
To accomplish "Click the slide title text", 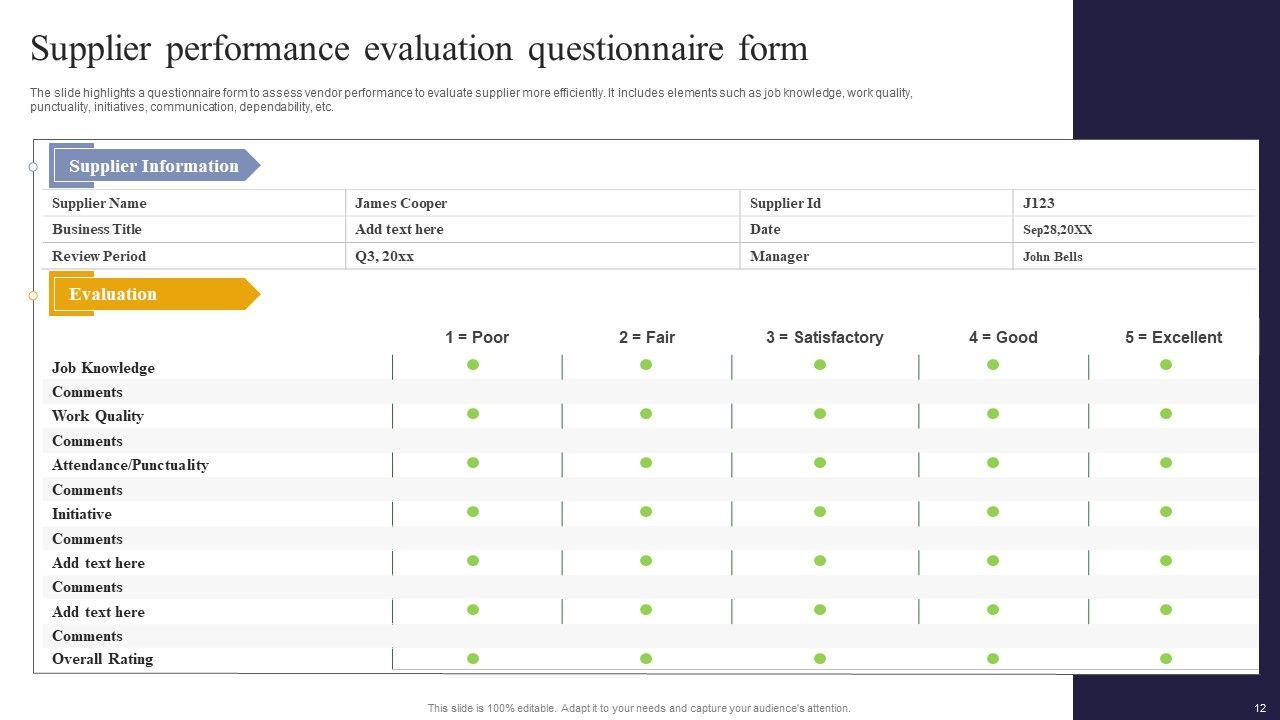I will click(x=419, y=49).
